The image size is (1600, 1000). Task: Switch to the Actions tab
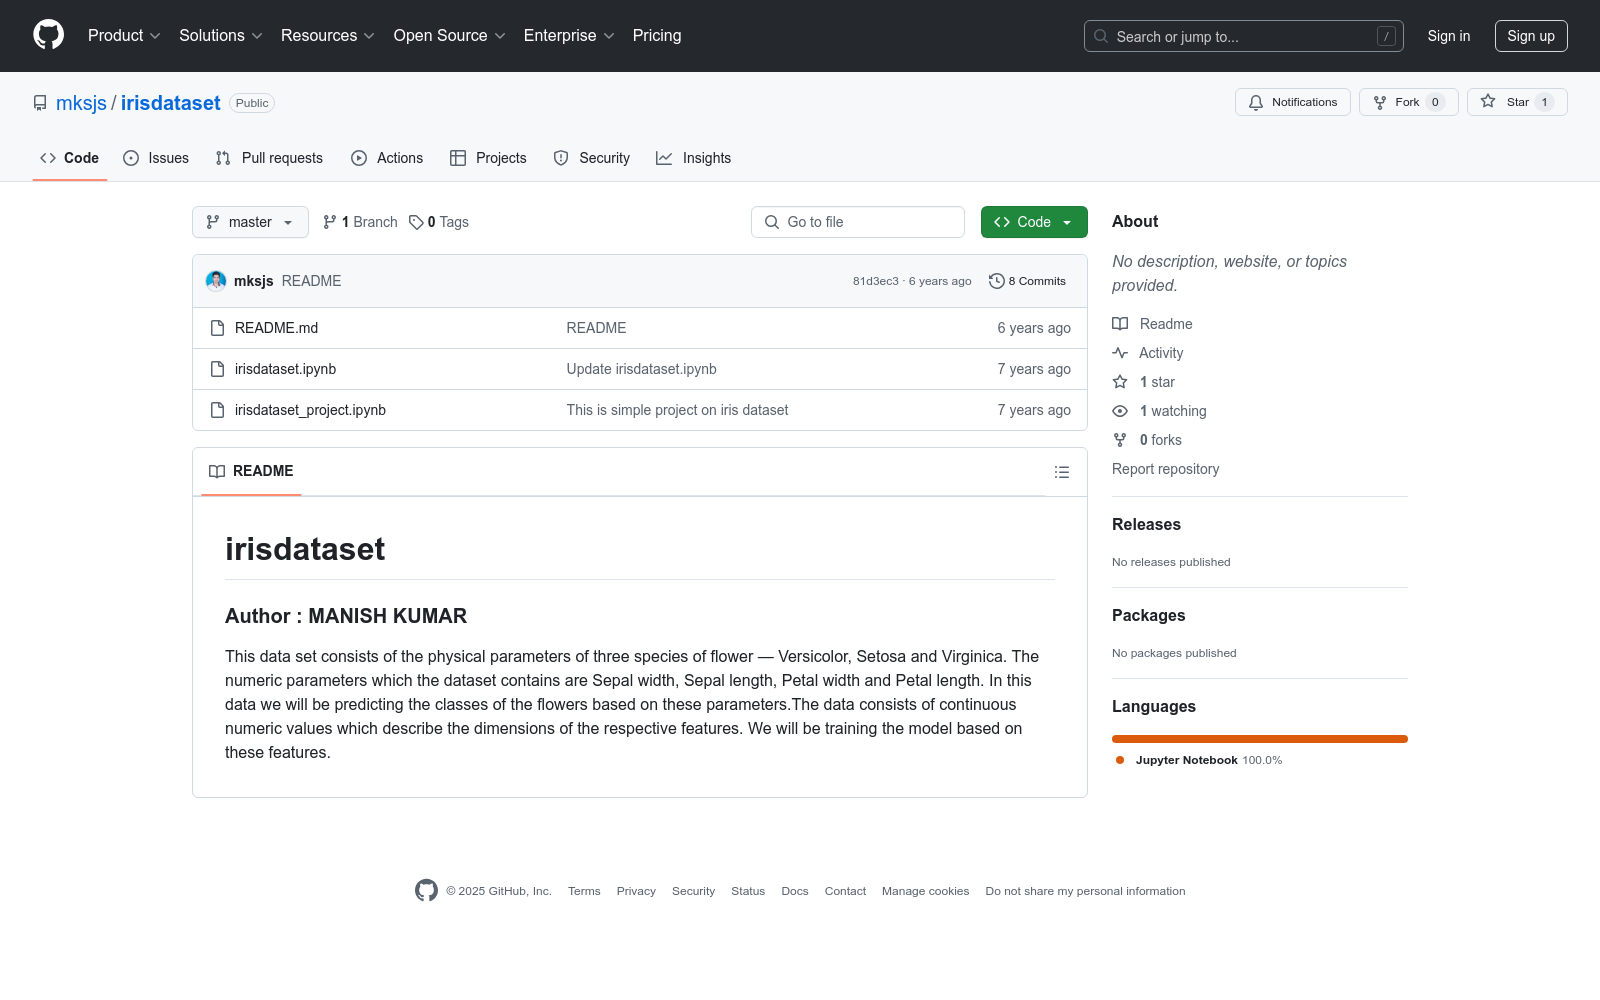[x=387, y=158]
